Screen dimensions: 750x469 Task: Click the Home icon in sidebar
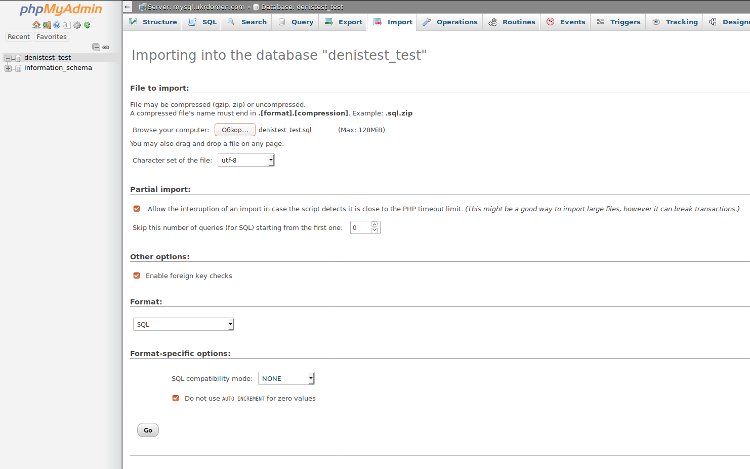click(37, 25)
